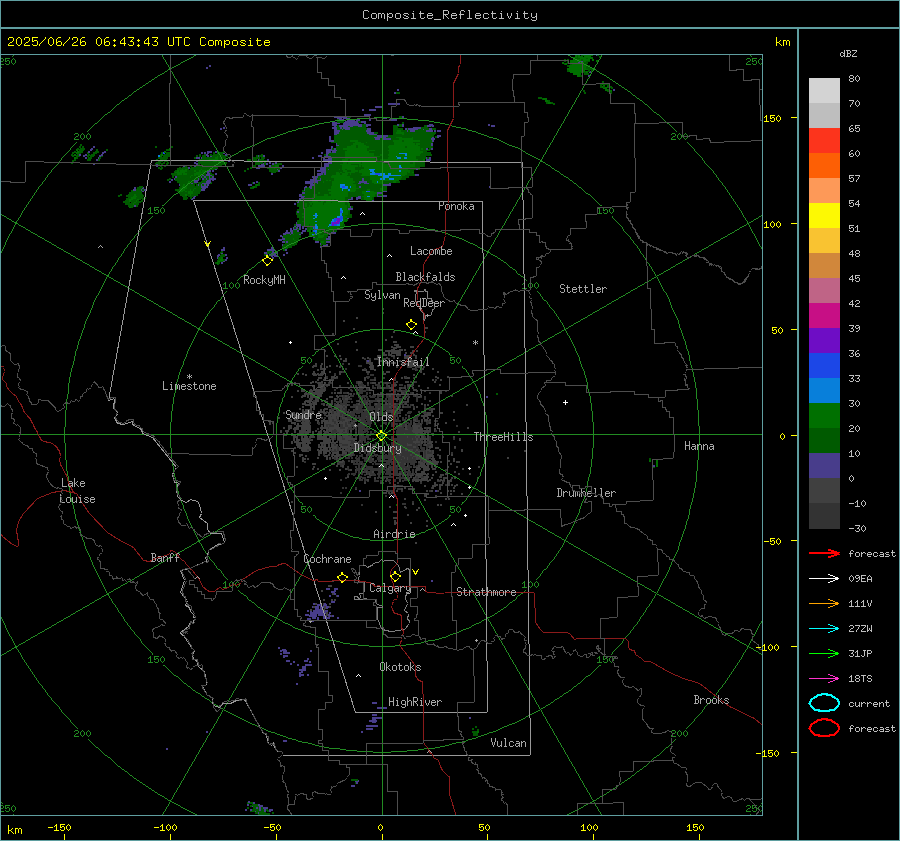Image resolution: width=900 pixels, height=841 pixels.
Task: Click the Blackfalds city label
Action: [425, 277]
